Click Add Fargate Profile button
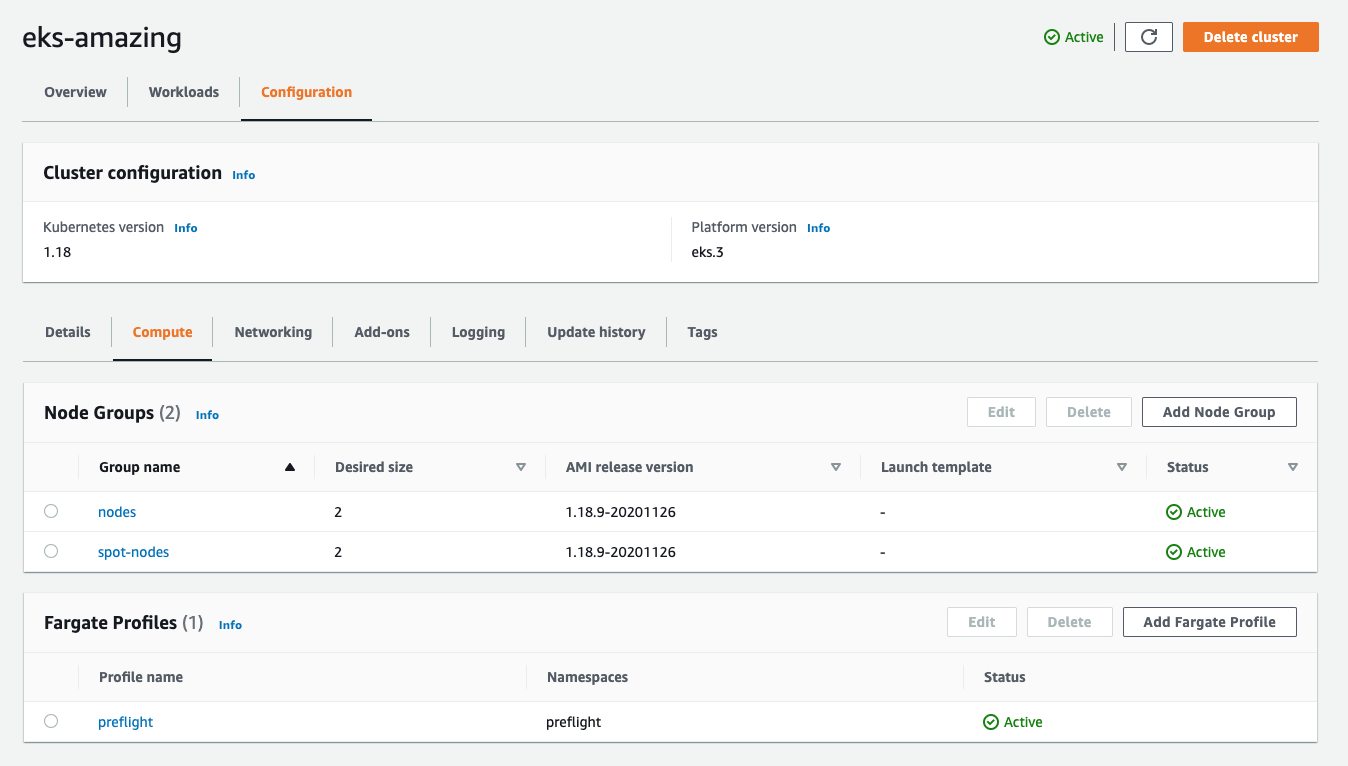Viewport: 1348px width, 766px height. (x=1209, y=622)
